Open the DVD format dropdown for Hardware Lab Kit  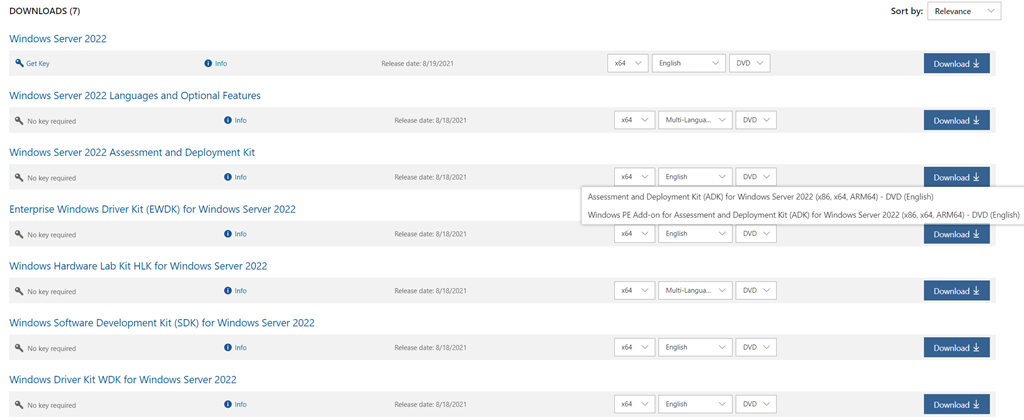pos(755,291)
